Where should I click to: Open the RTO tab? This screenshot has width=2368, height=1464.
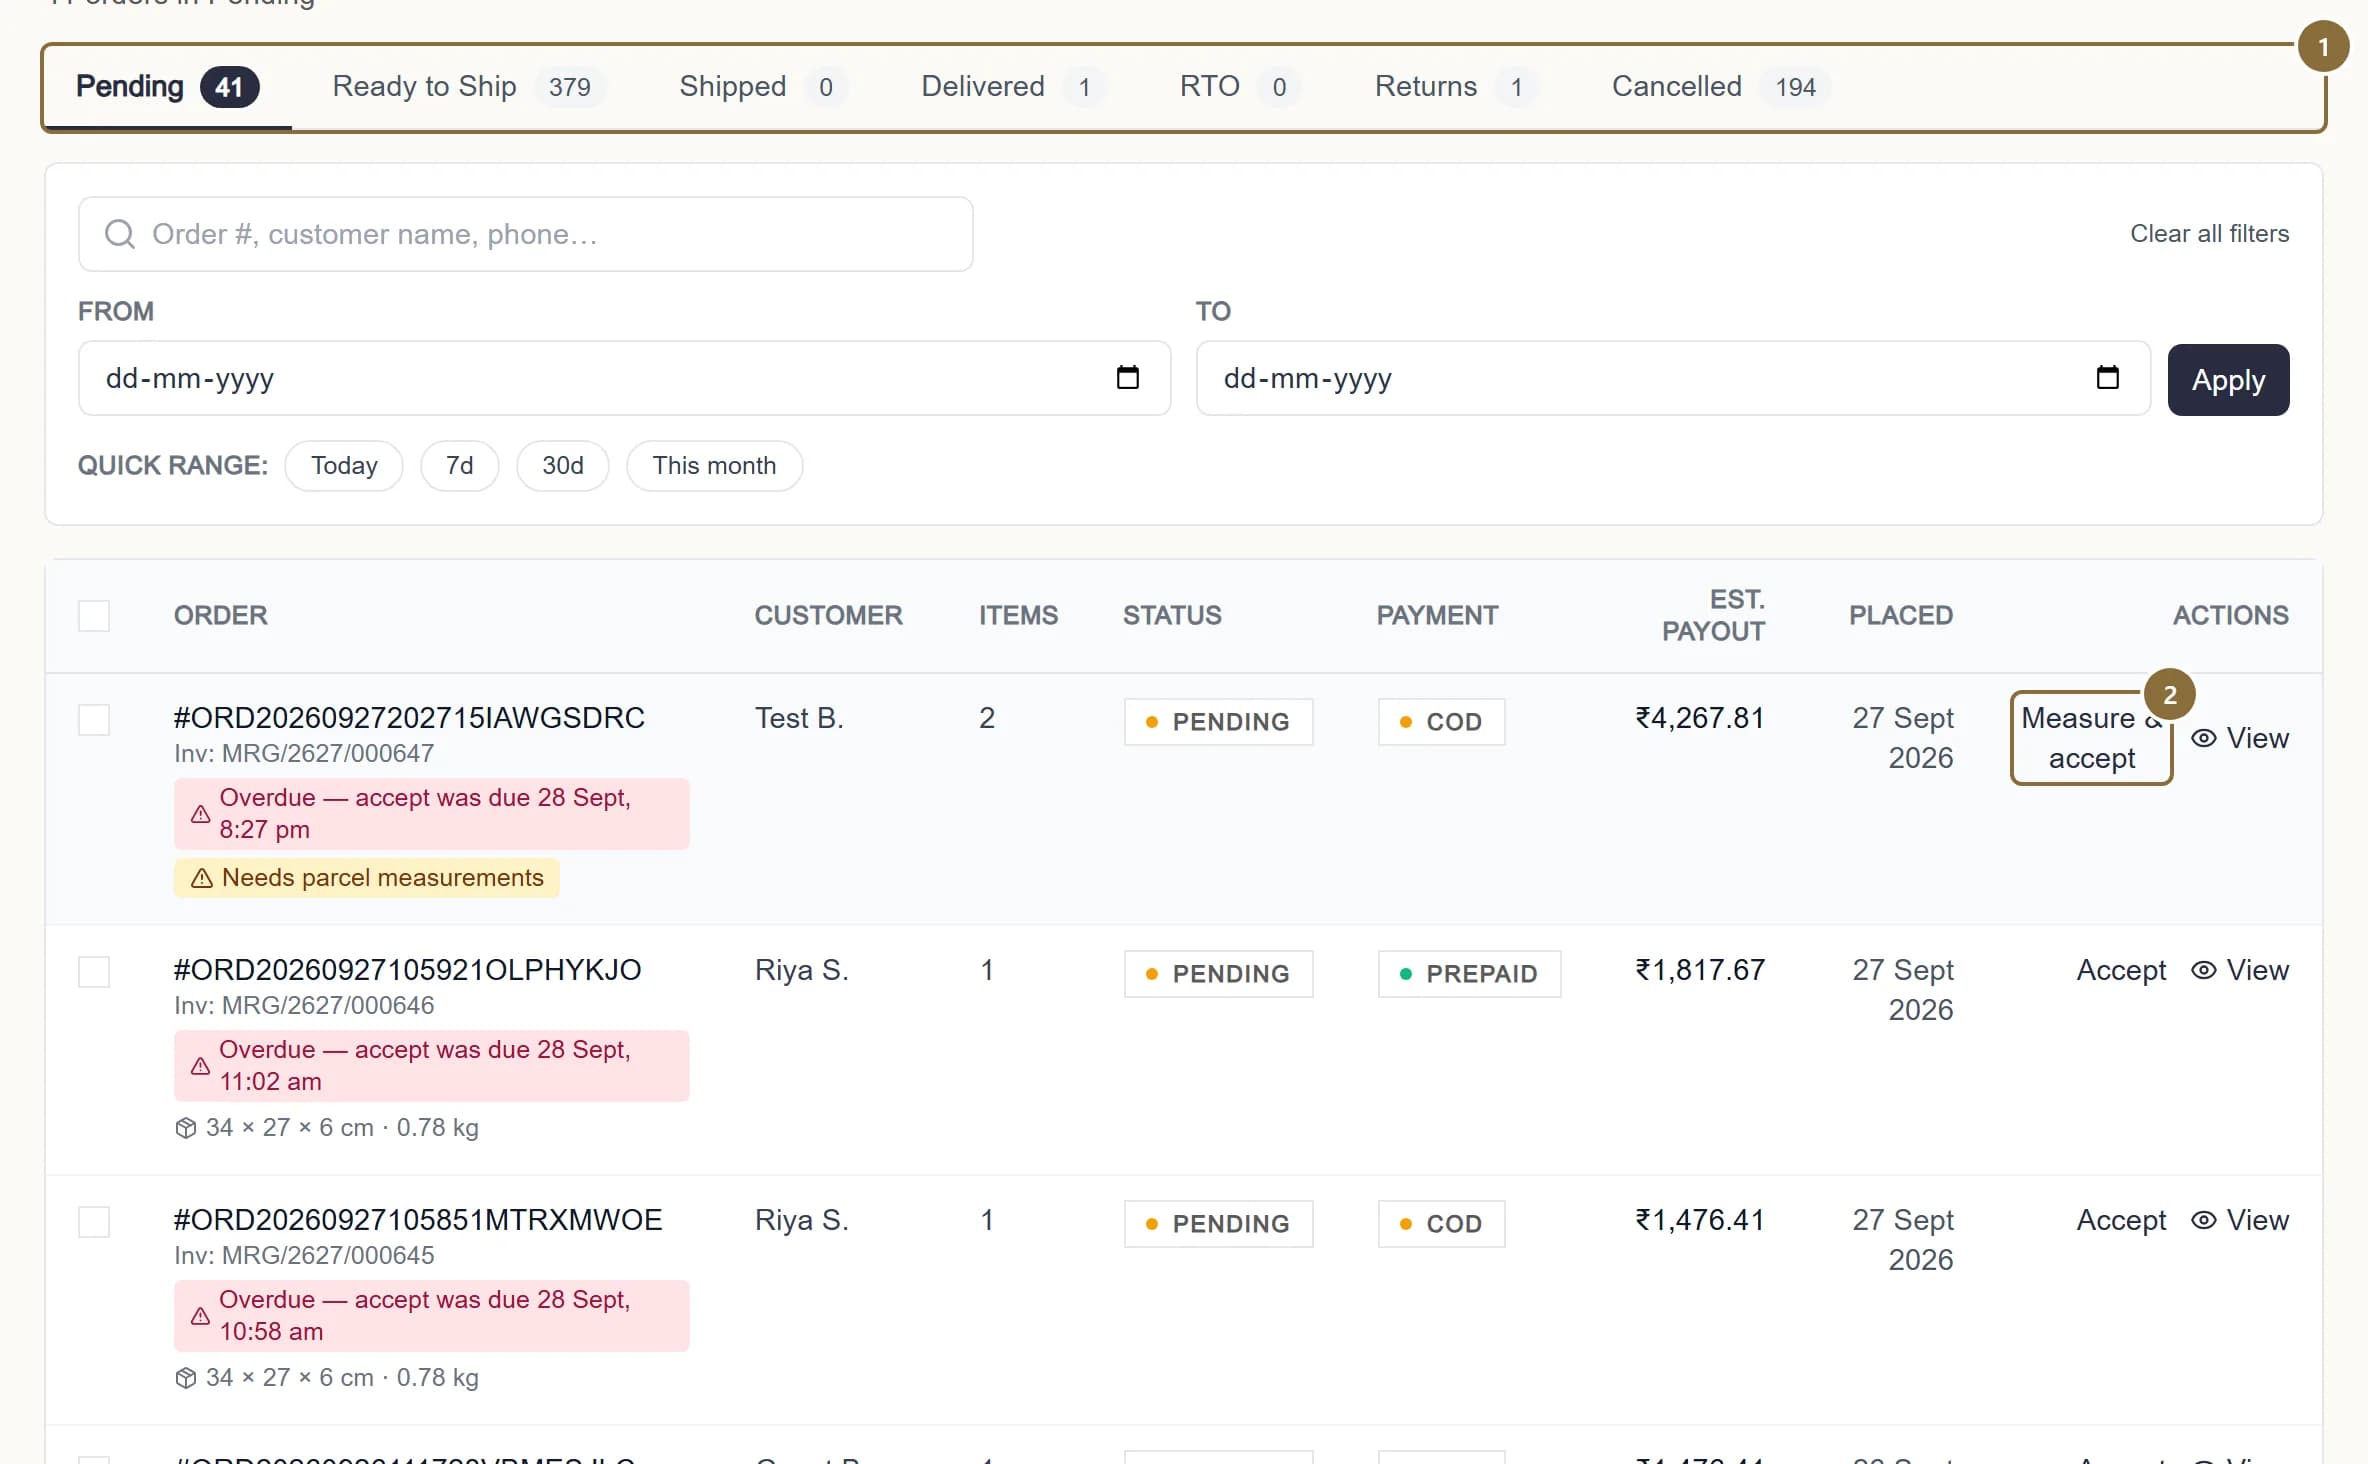1239,87
